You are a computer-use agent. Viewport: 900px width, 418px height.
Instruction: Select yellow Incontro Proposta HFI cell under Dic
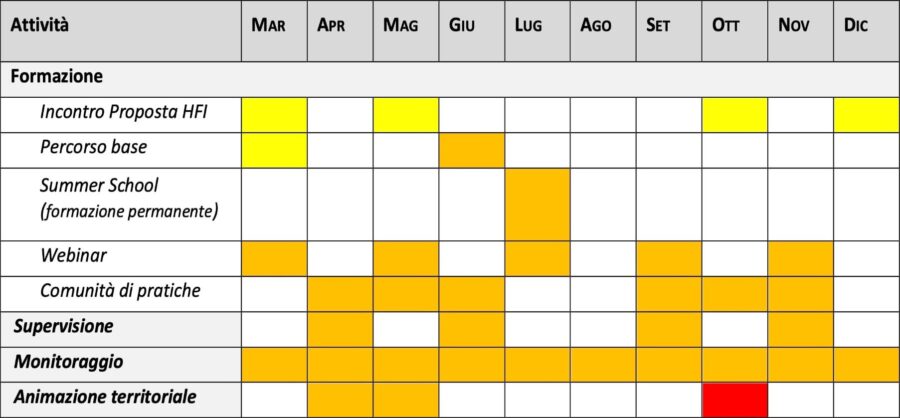867,115
